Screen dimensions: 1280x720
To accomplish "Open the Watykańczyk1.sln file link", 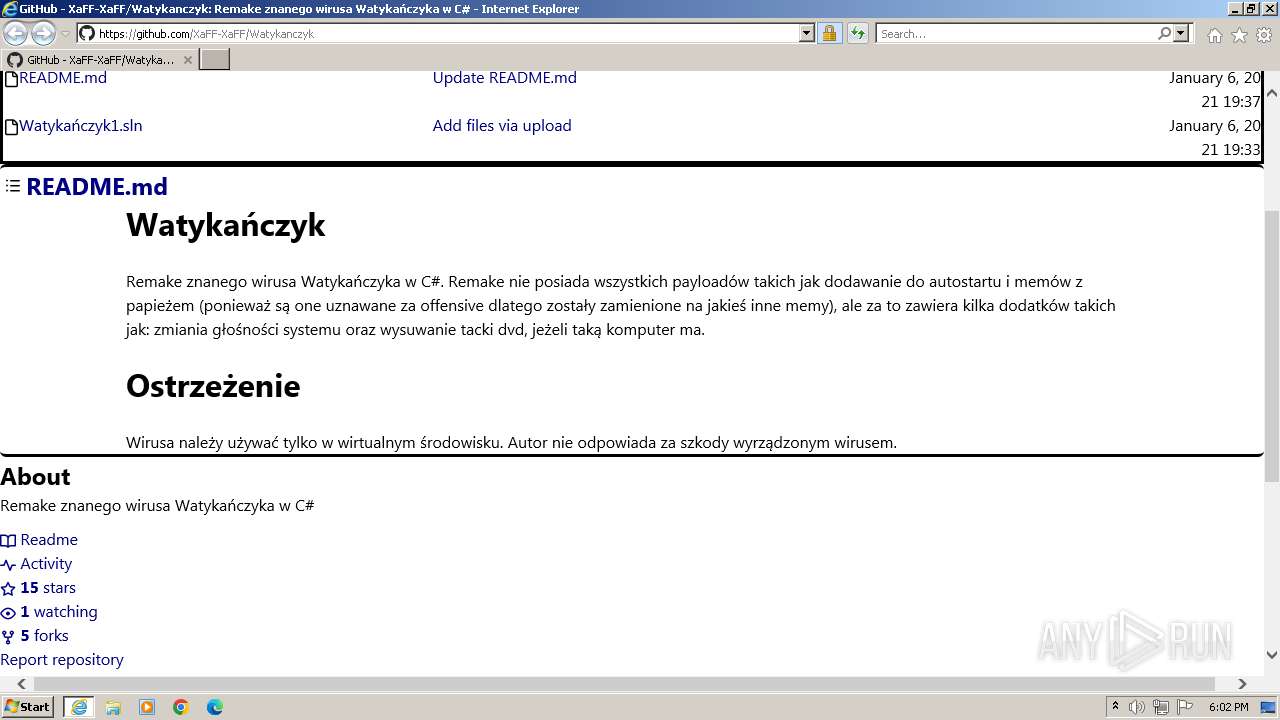I will [x=81, y=126].
